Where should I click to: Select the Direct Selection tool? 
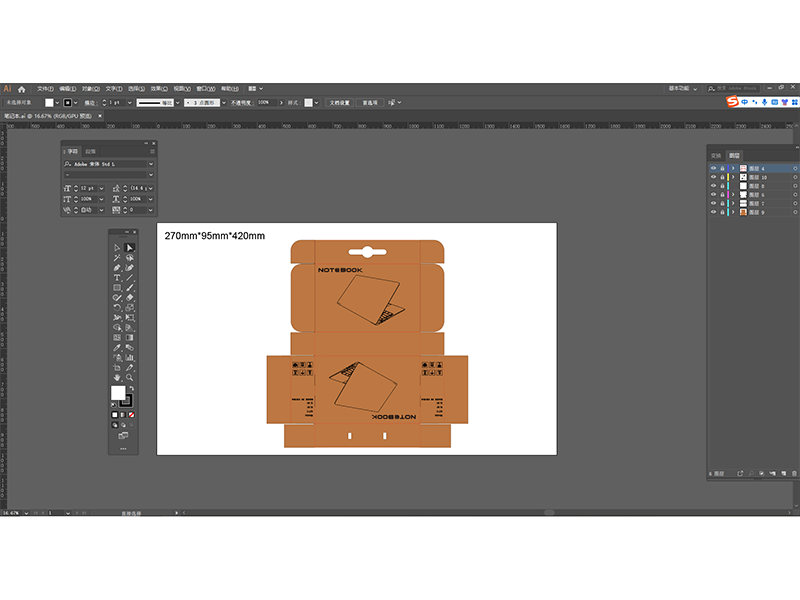pos(130,247)
